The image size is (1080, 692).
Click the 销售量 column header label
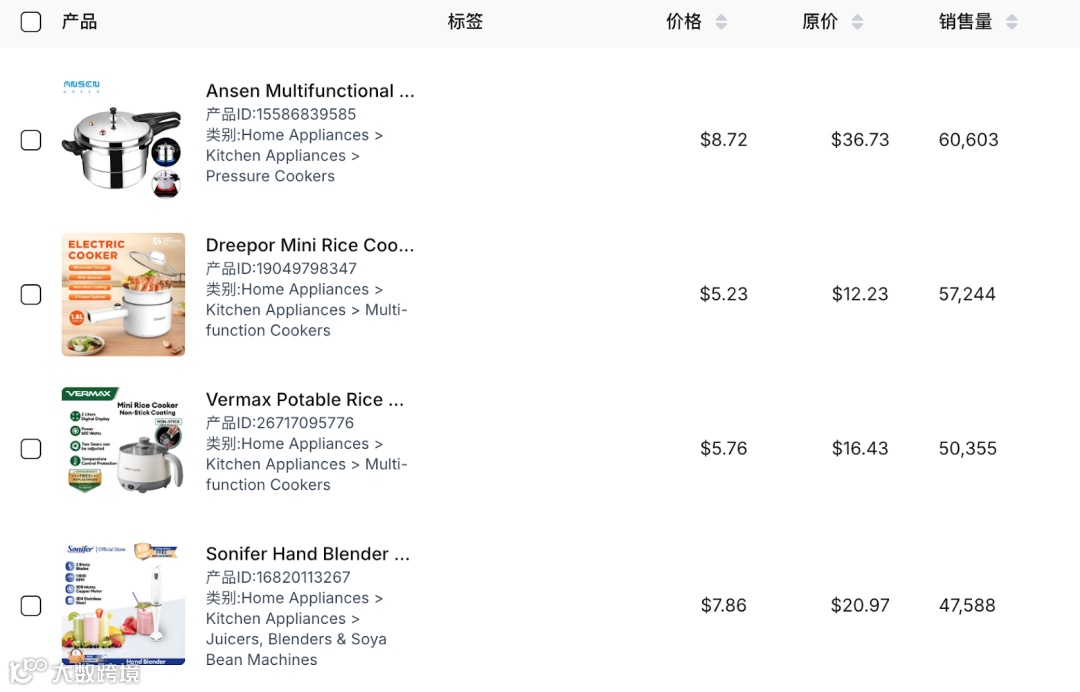(x=965, y=22)
